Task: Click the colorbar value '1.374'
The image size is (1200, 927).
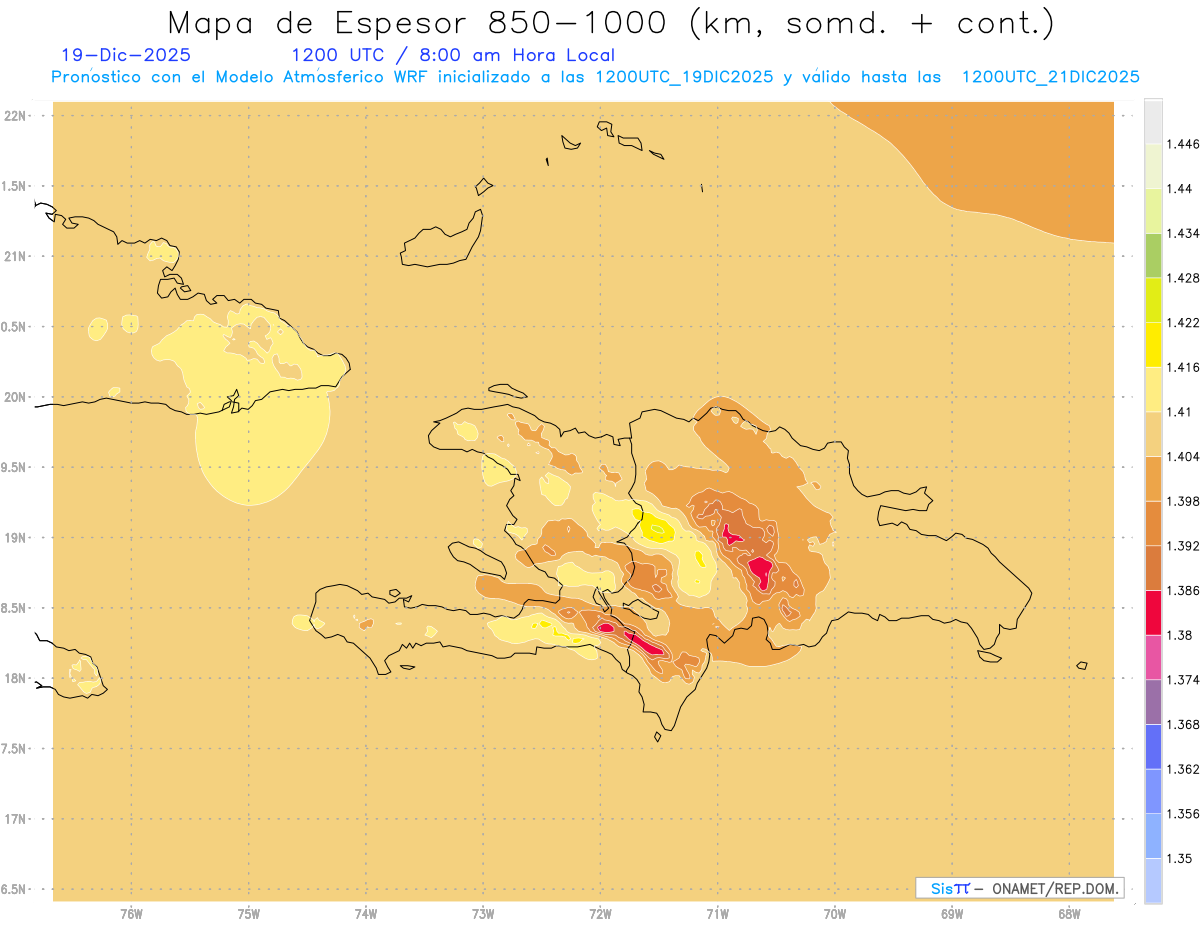Action: [1182, 680]
